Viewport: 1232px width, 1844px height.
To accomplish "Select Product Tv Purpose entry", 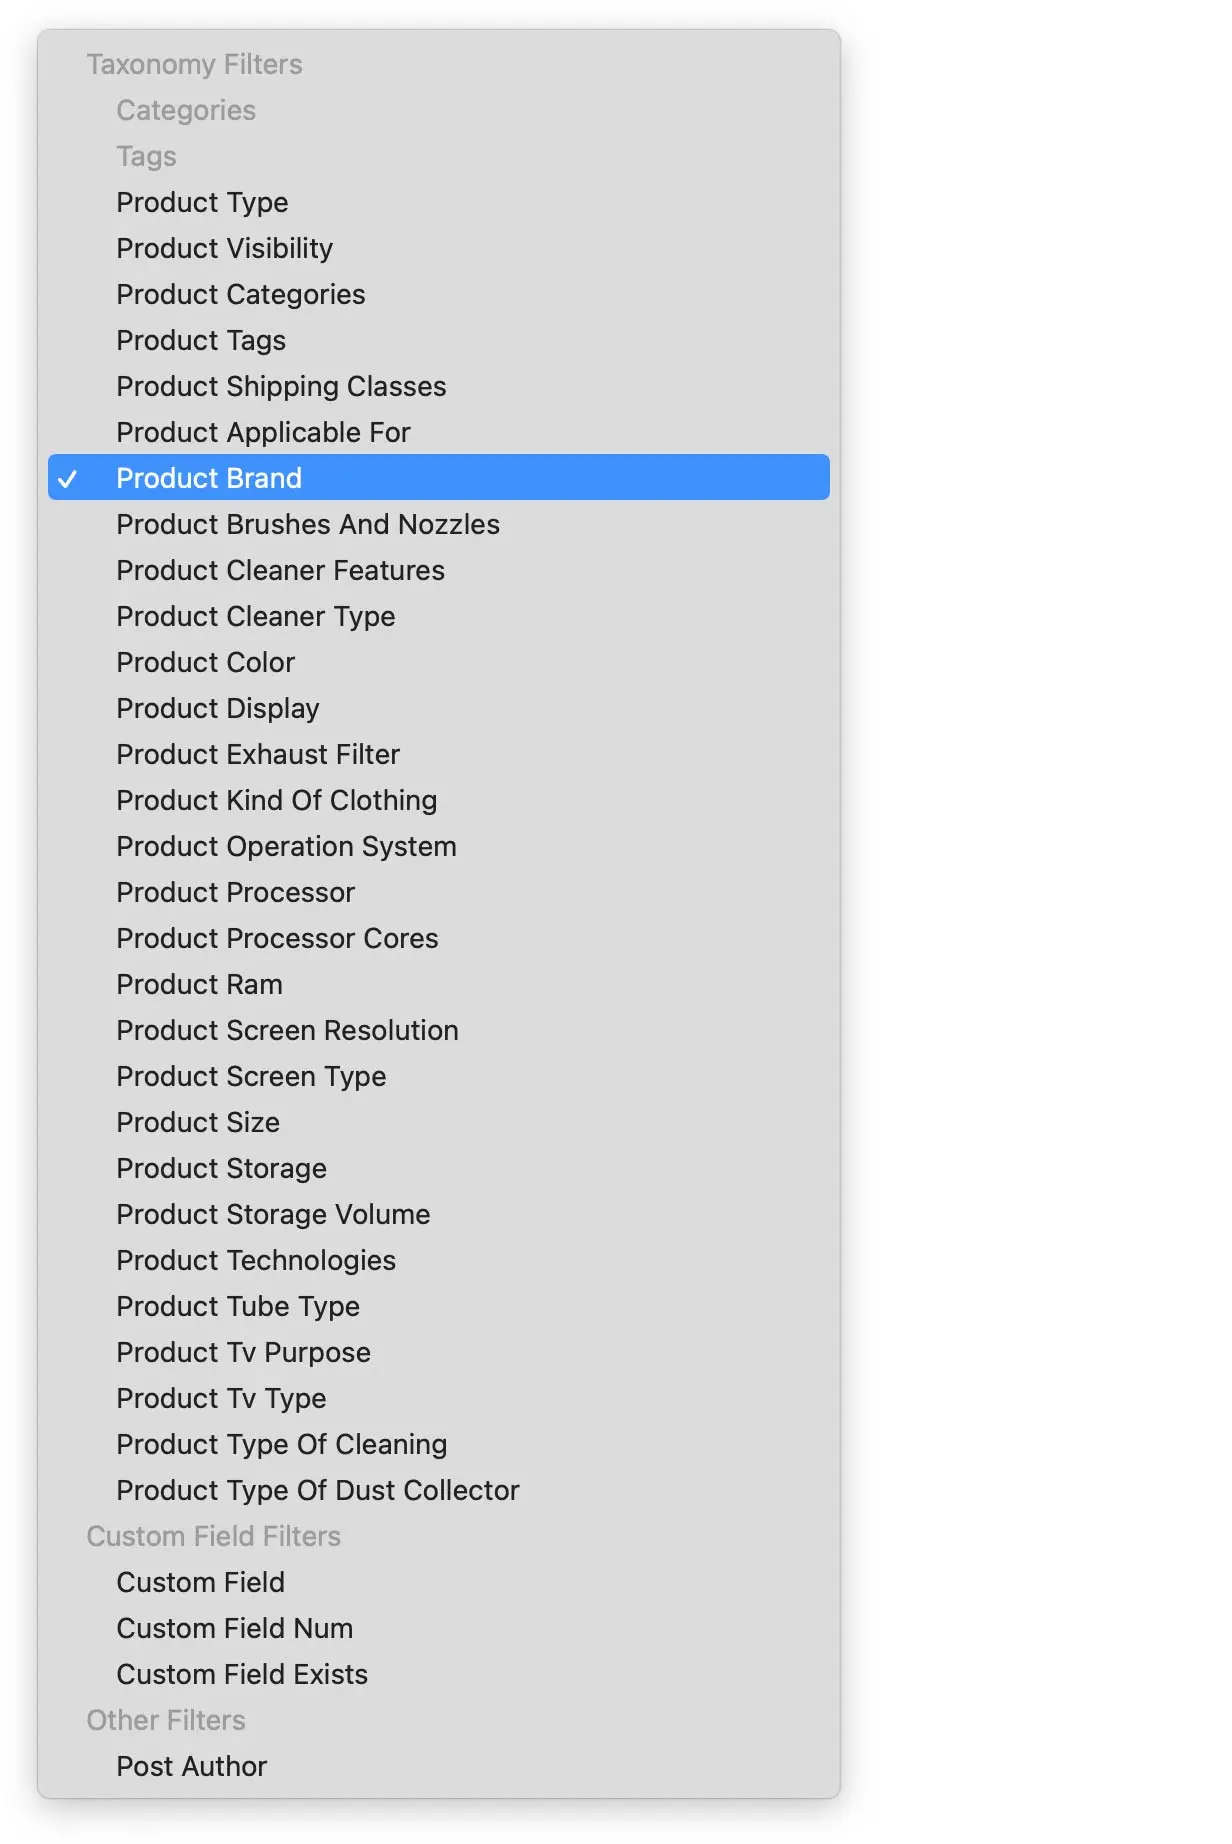I will (243, 1352).
